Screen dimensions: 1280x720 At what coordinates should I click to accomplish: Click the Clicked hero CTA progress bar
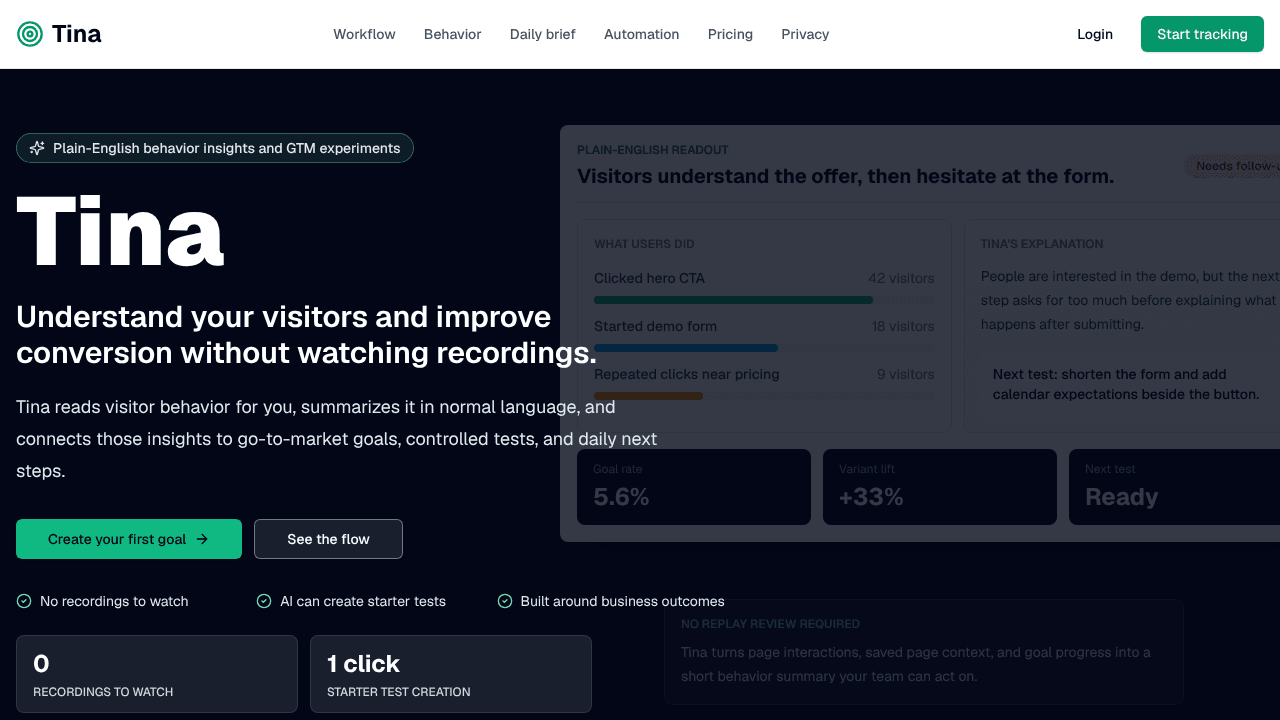764,300
